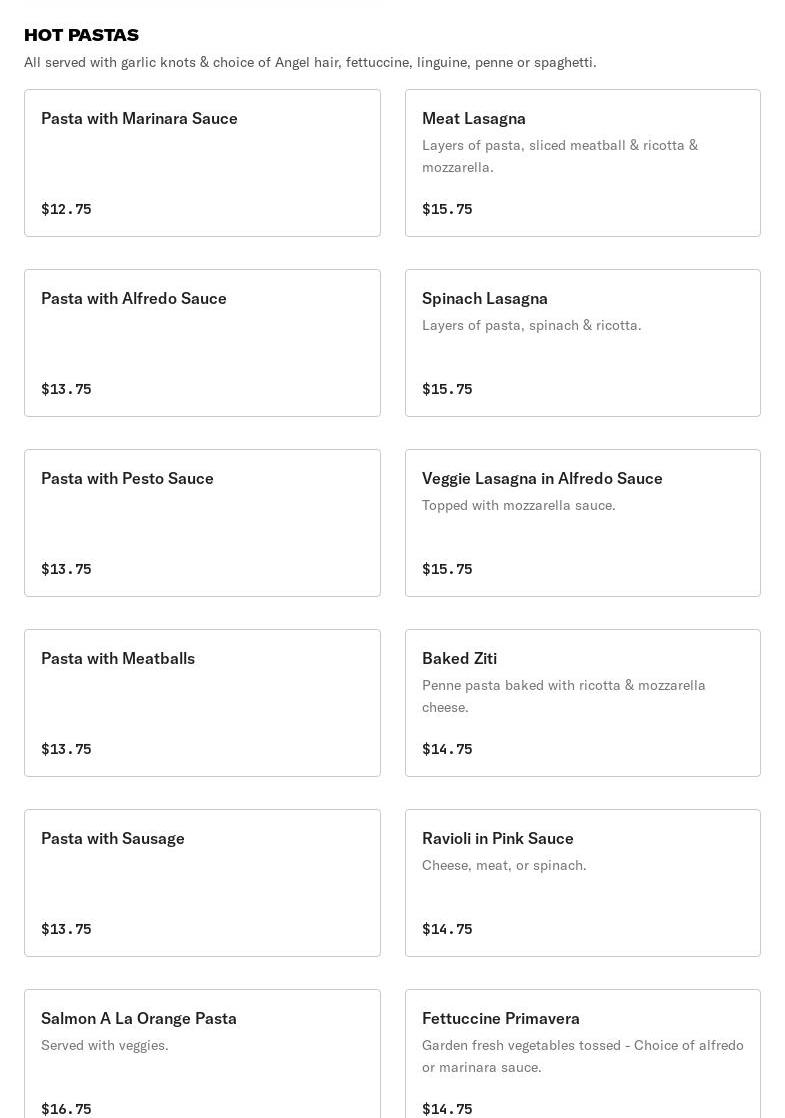Click the Meat Lasagna description text
Viewport: 785px width, 1118px height.
(x=560, y=156)
